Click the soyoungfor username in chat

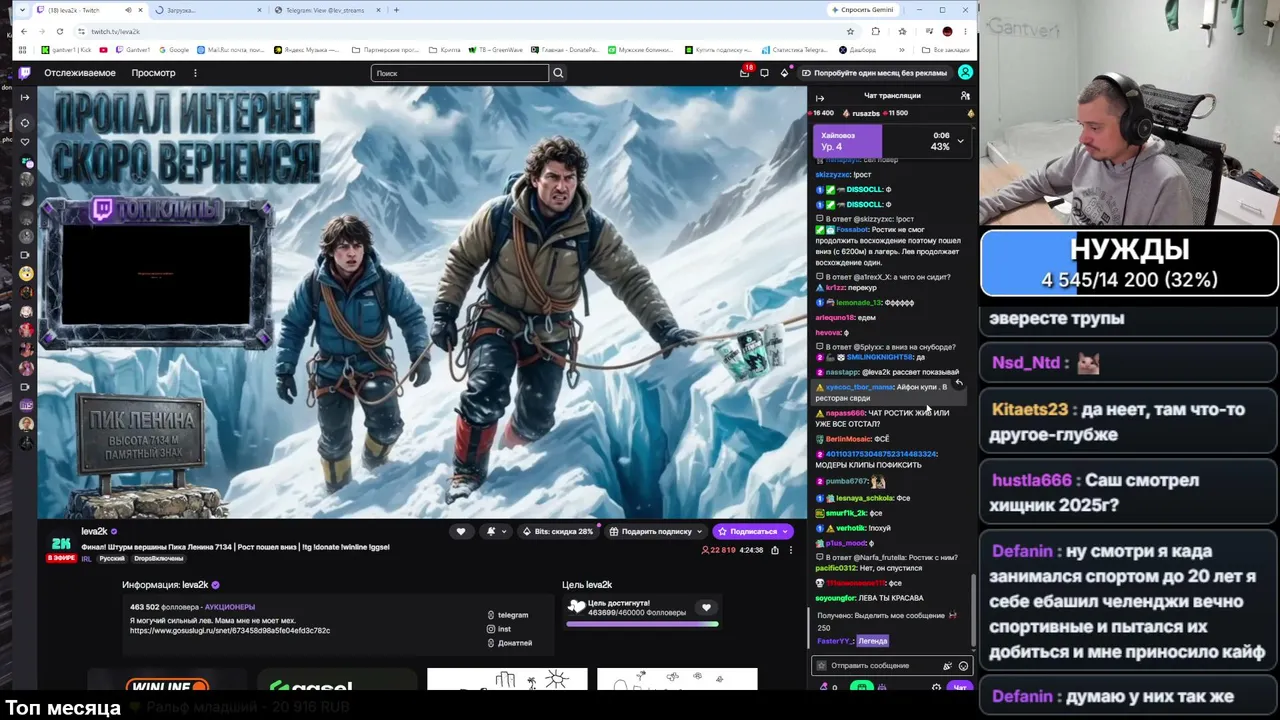(x=836, y=598)
